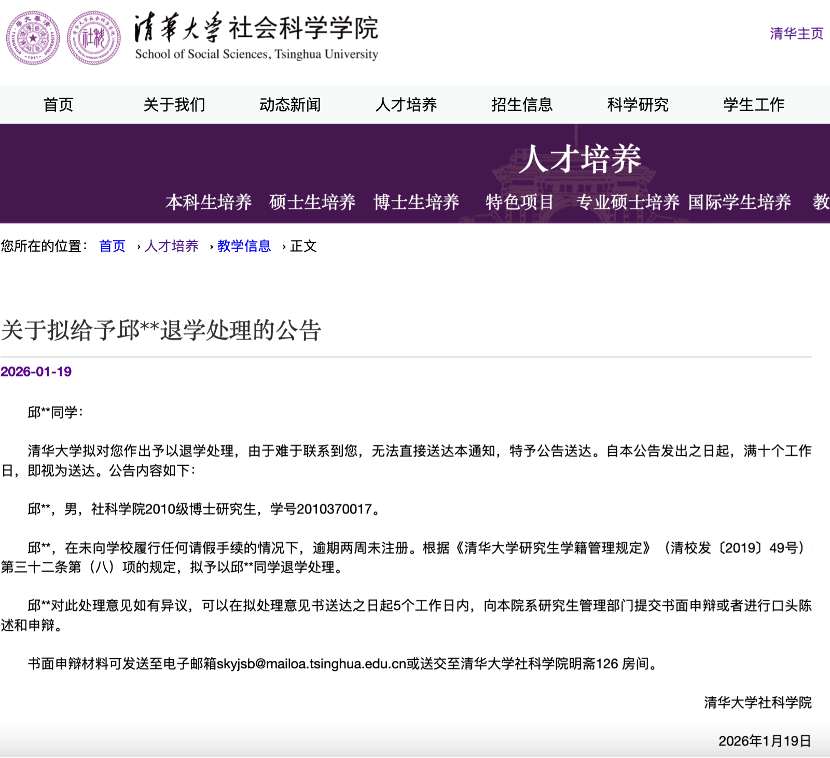Click the Tsinghua University circular seal logo

point(32,38)
